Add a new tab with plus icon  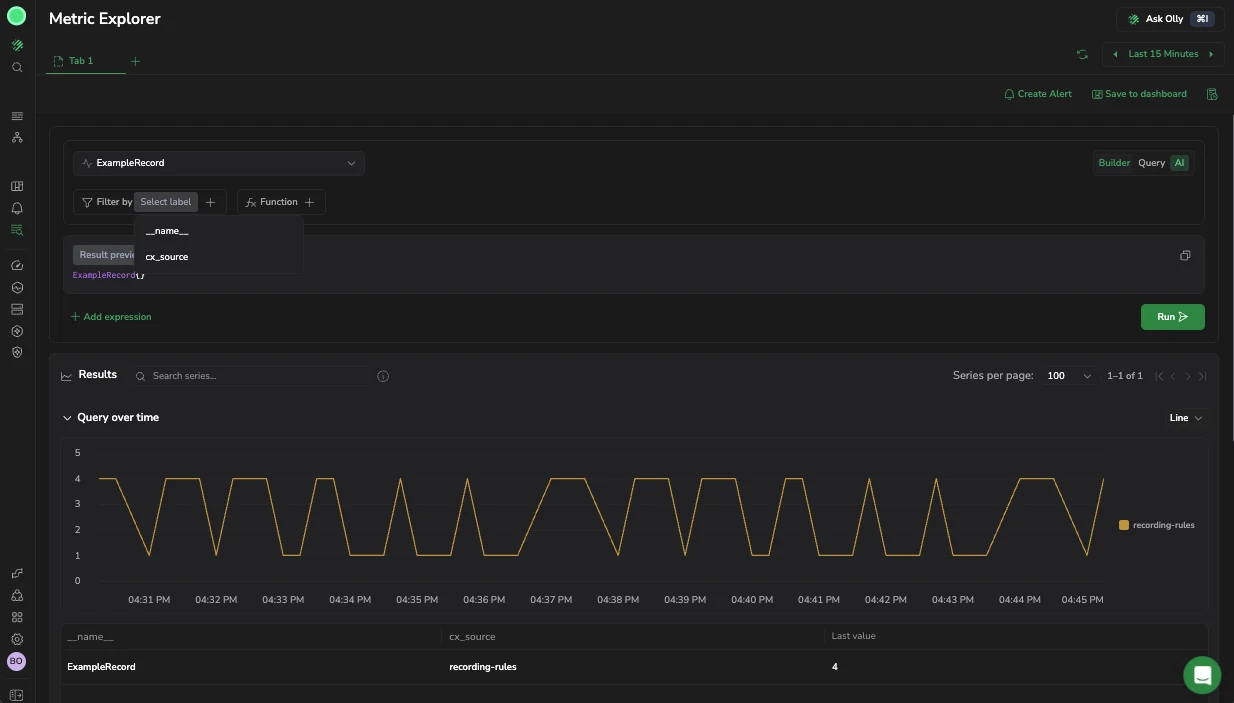(136, 61)
